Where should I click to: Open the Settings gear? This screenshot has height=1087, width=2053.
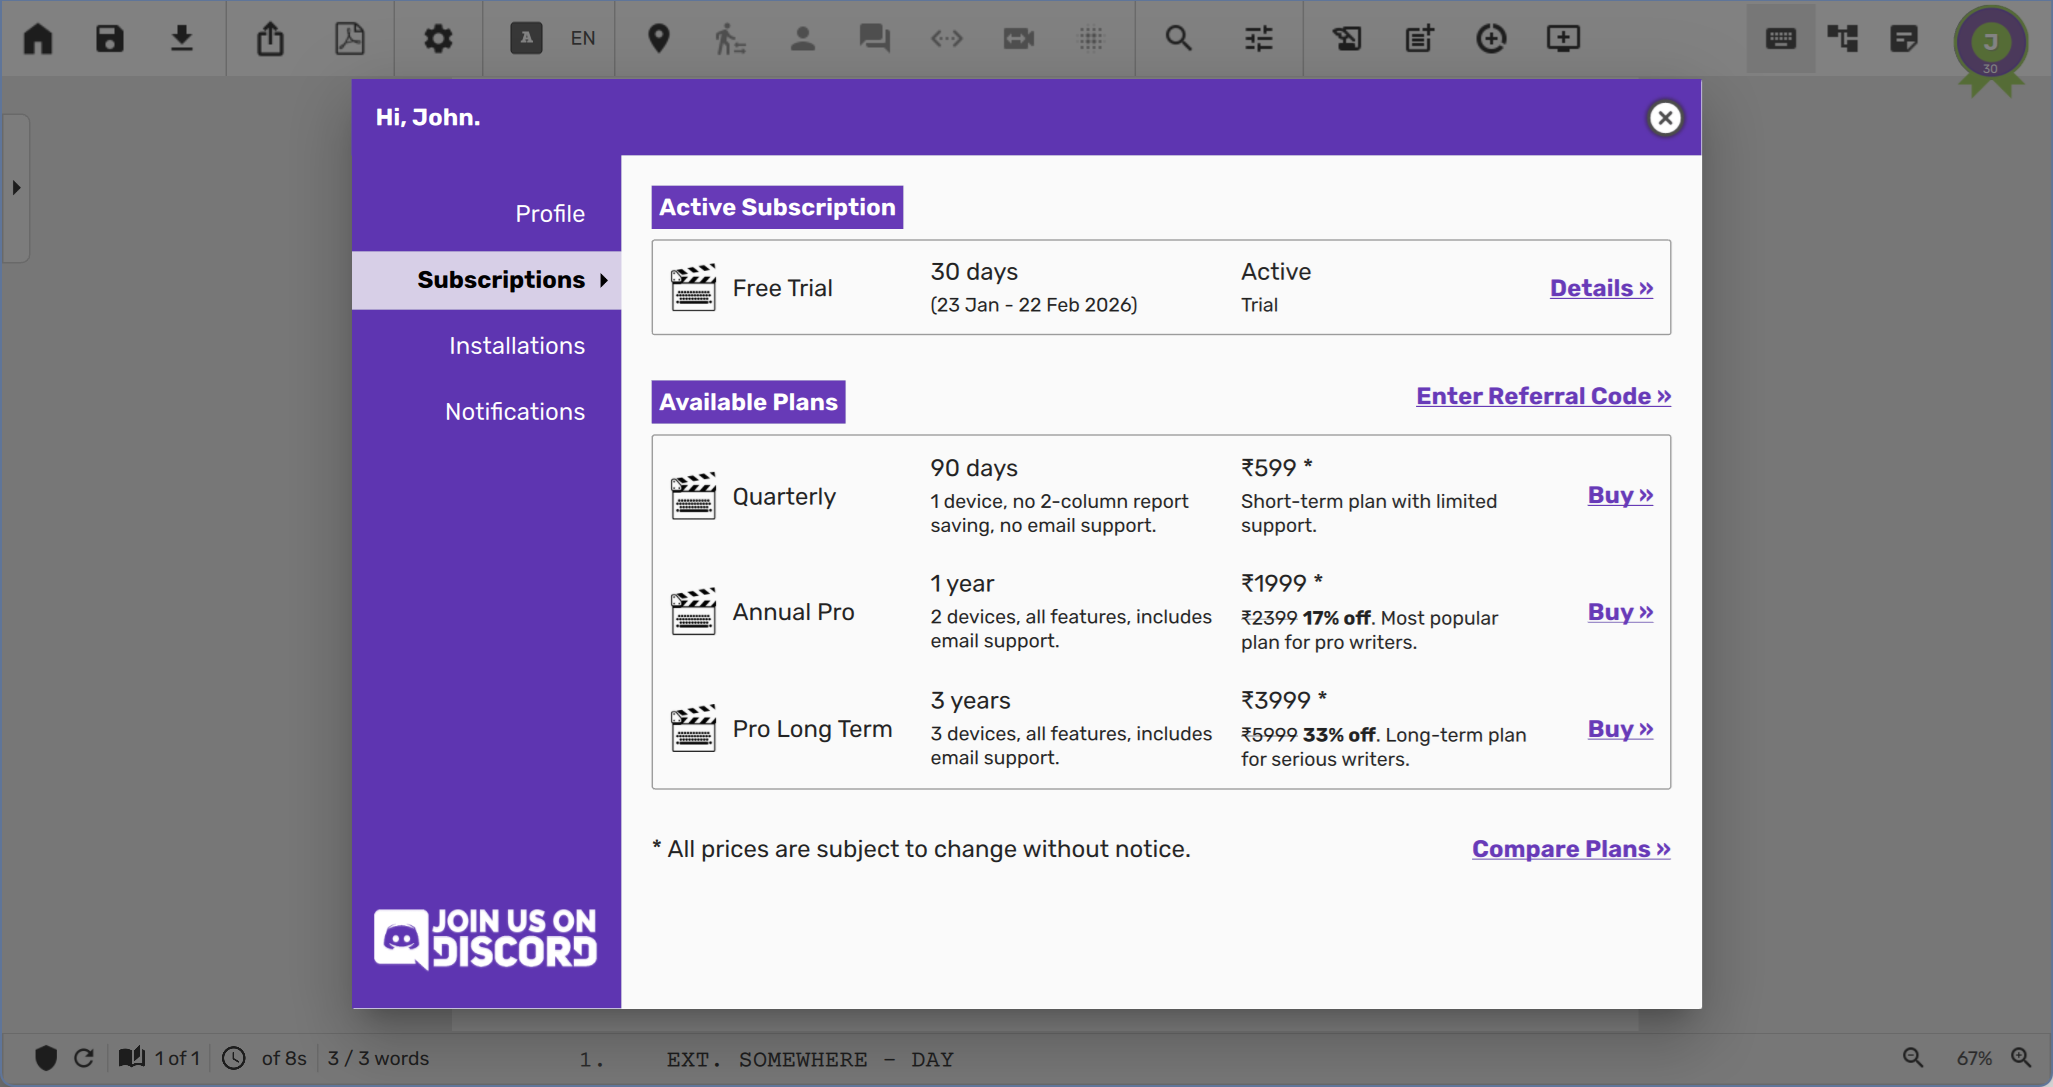[x=437, y=38]
